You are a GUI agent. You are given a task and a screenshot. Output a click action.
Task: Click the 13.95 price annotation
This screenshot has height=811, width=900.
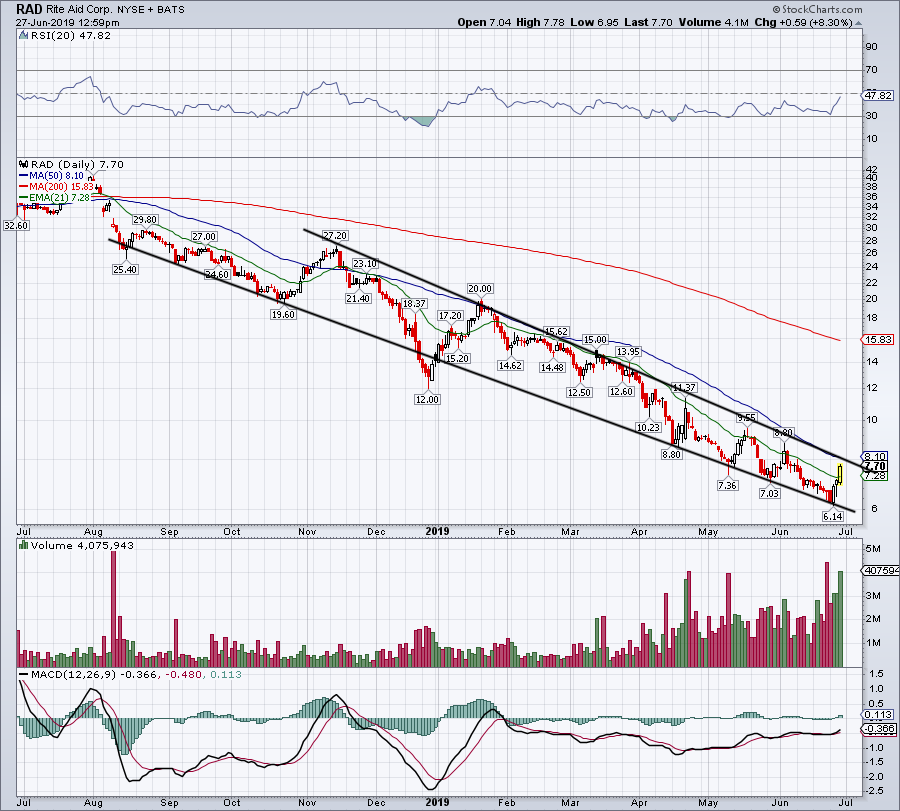[x=628, y=351]
